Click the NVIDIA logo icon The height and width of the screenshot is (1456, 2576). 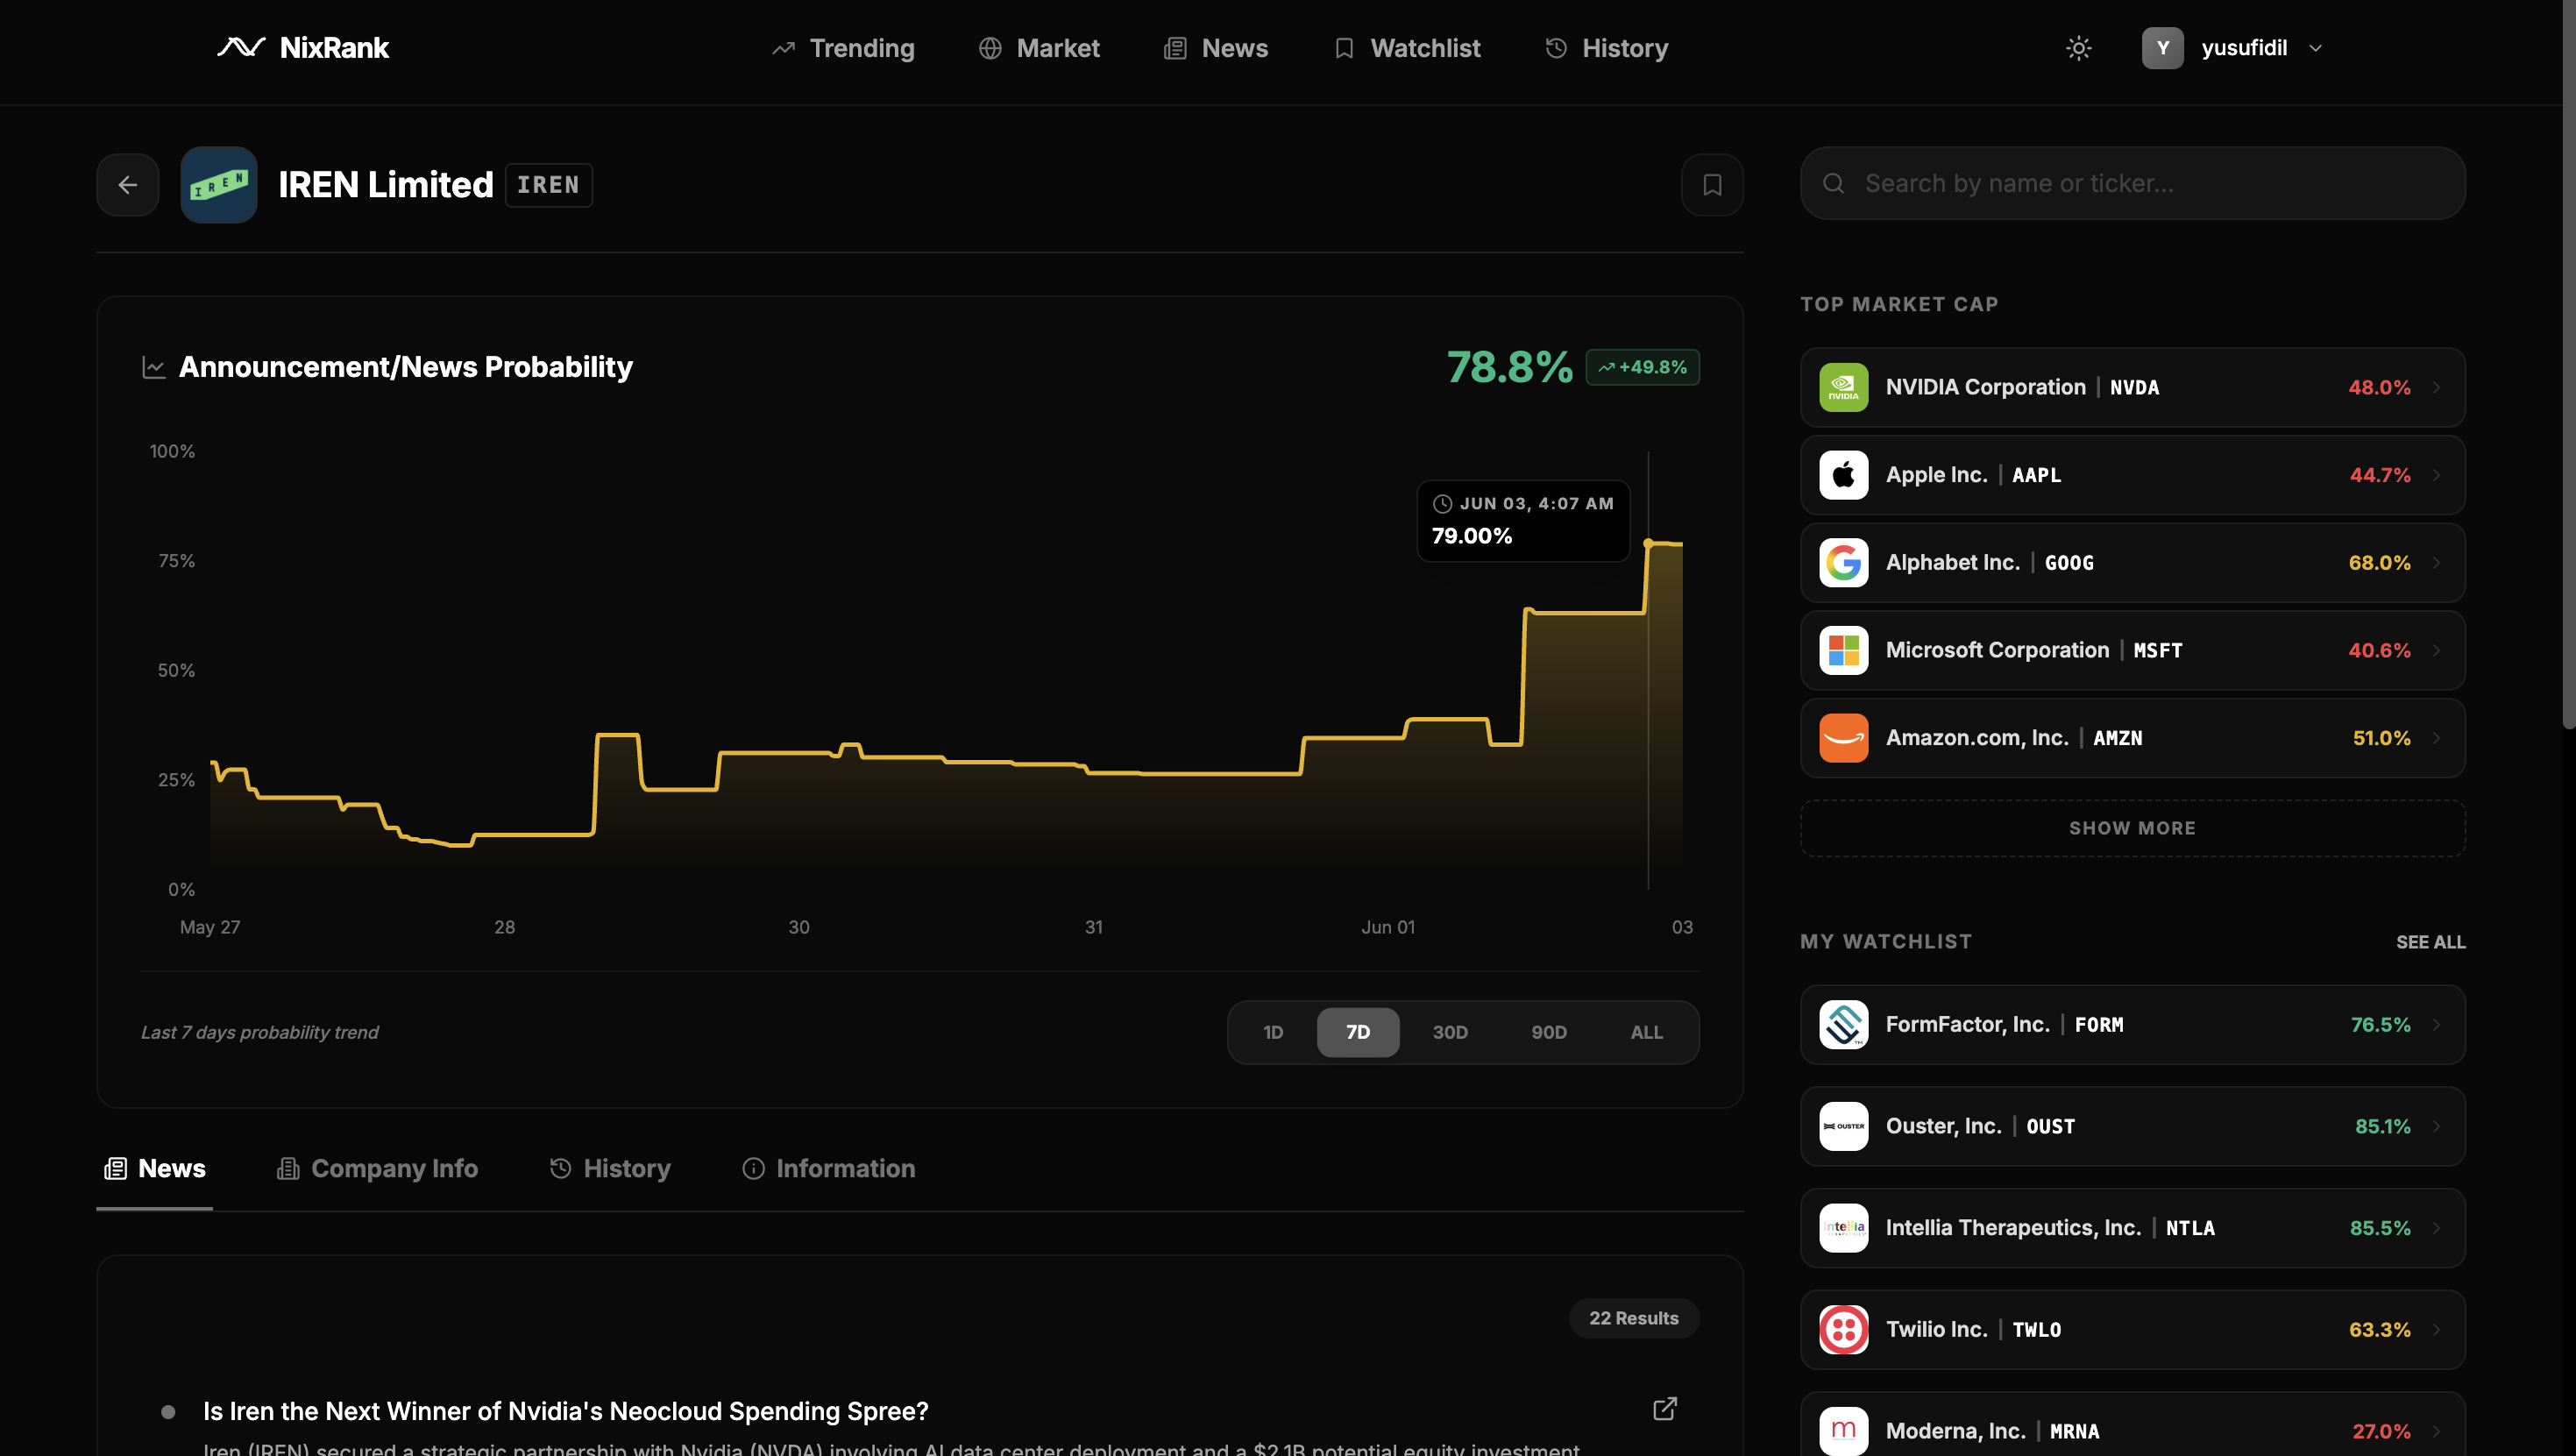coord(1843,387)
